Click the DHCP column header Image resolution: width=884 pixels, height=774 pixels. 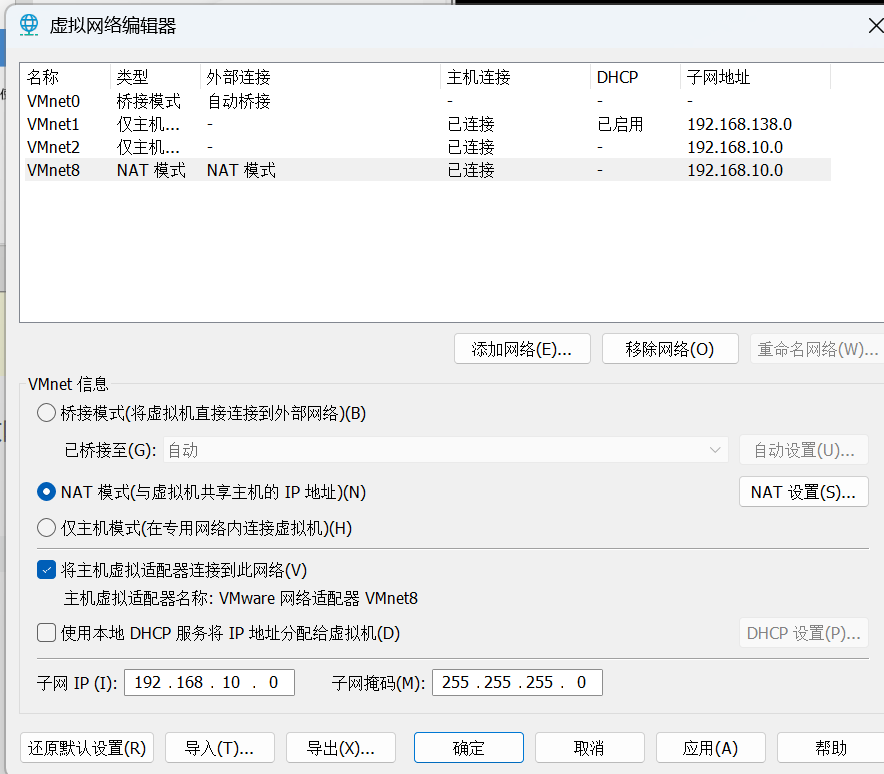[x=635, y=77]
